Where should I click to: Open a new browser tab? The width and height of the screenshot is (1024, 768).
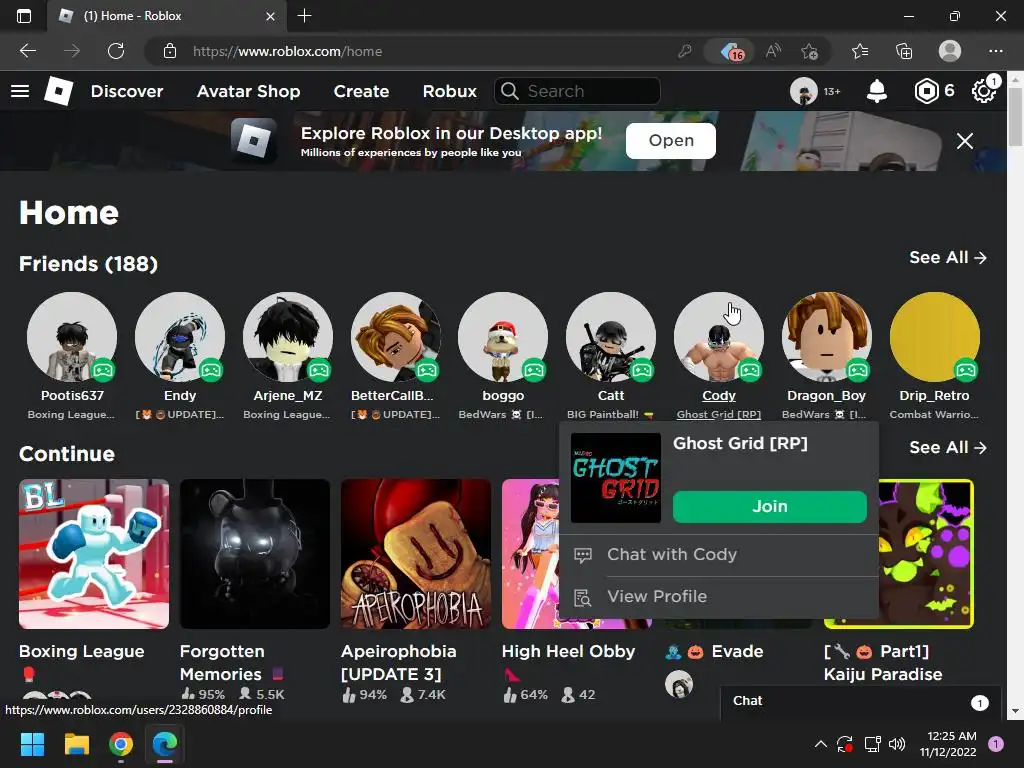point(304,16)
